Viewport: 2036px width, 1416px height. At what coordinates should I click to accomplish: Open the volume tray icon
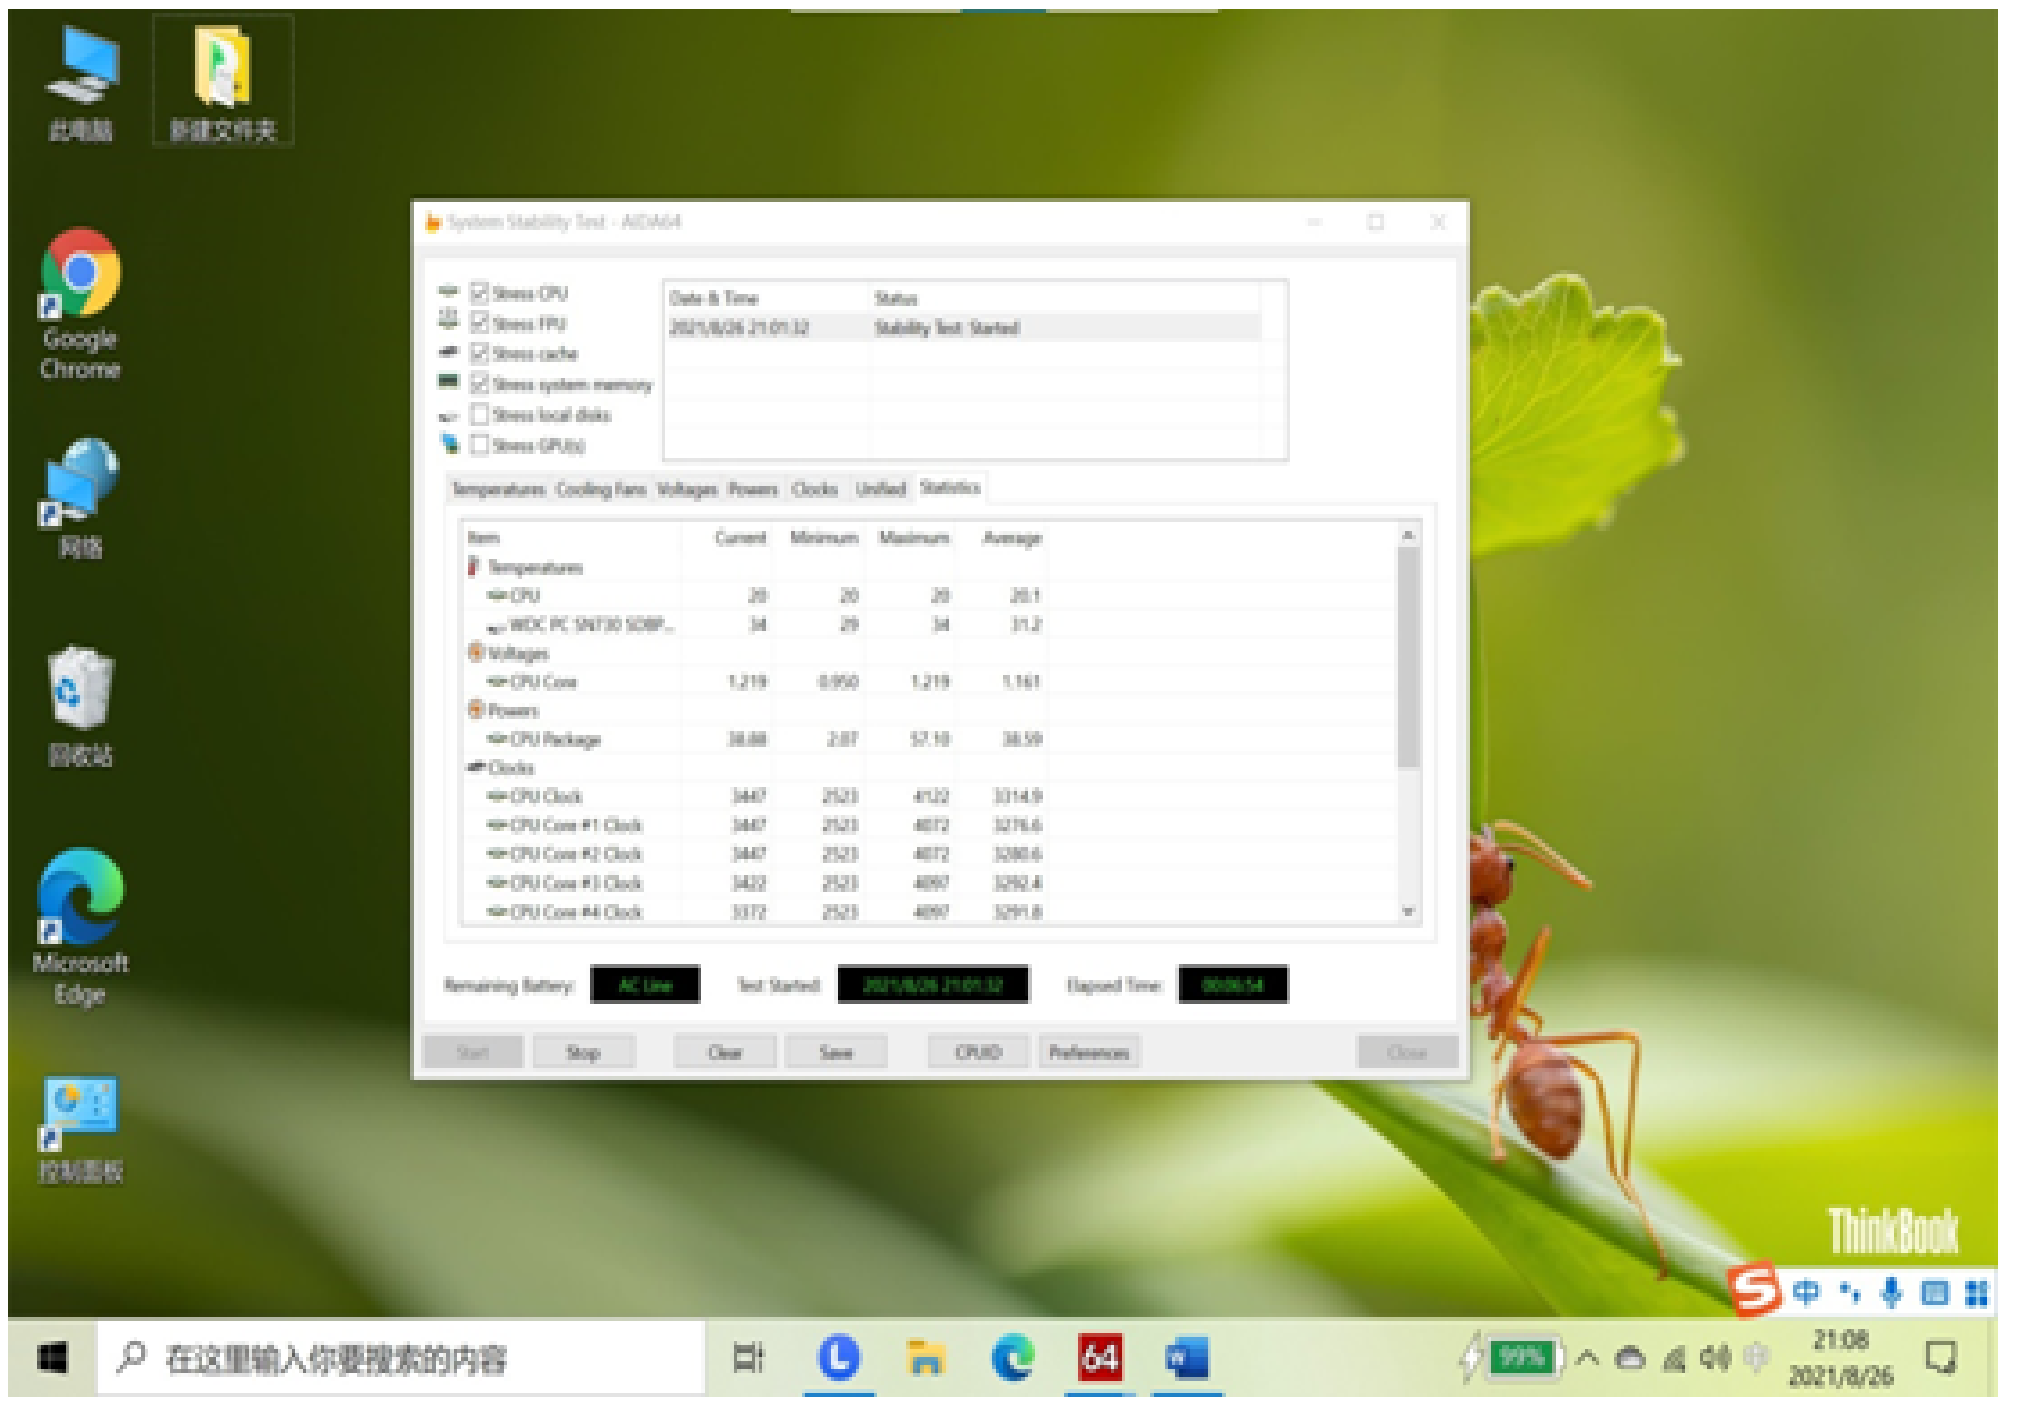1715,1358
